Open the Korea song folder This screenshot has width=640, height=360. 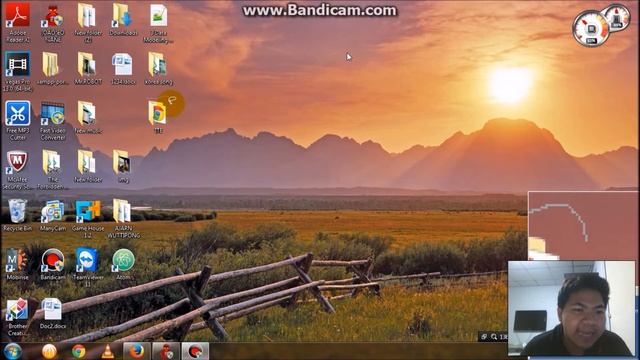(x=158, y=68)
